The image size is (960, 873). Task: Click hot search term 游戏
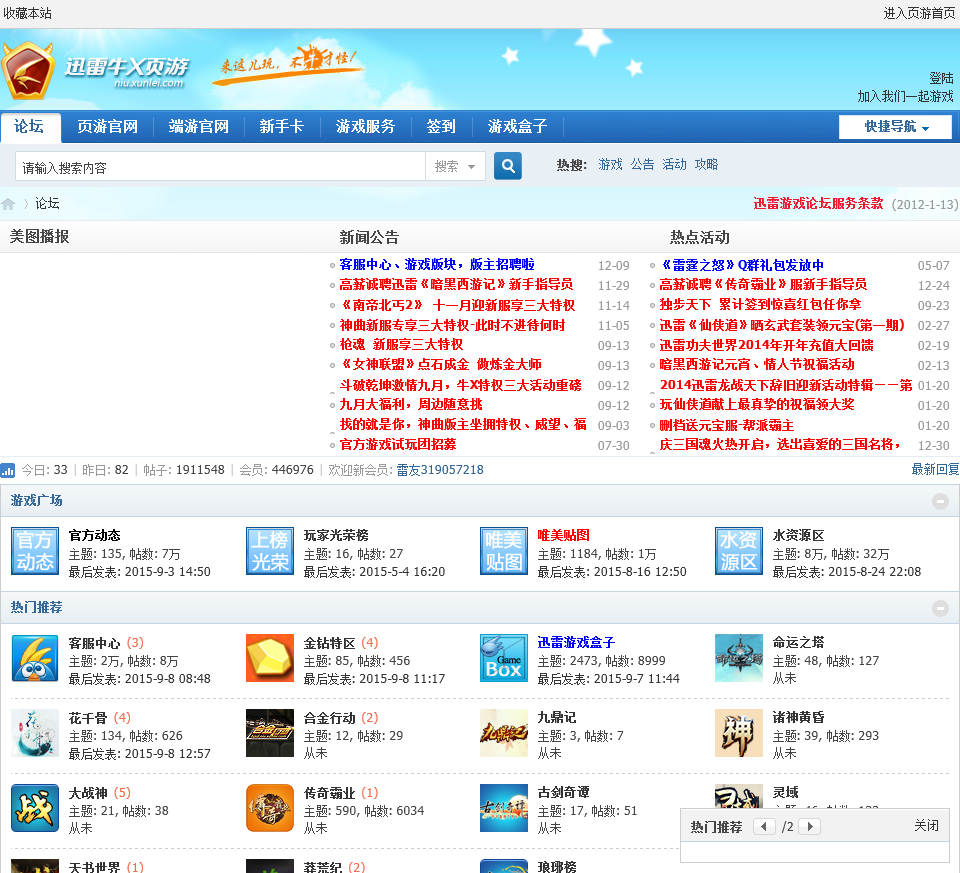[610, 164]
